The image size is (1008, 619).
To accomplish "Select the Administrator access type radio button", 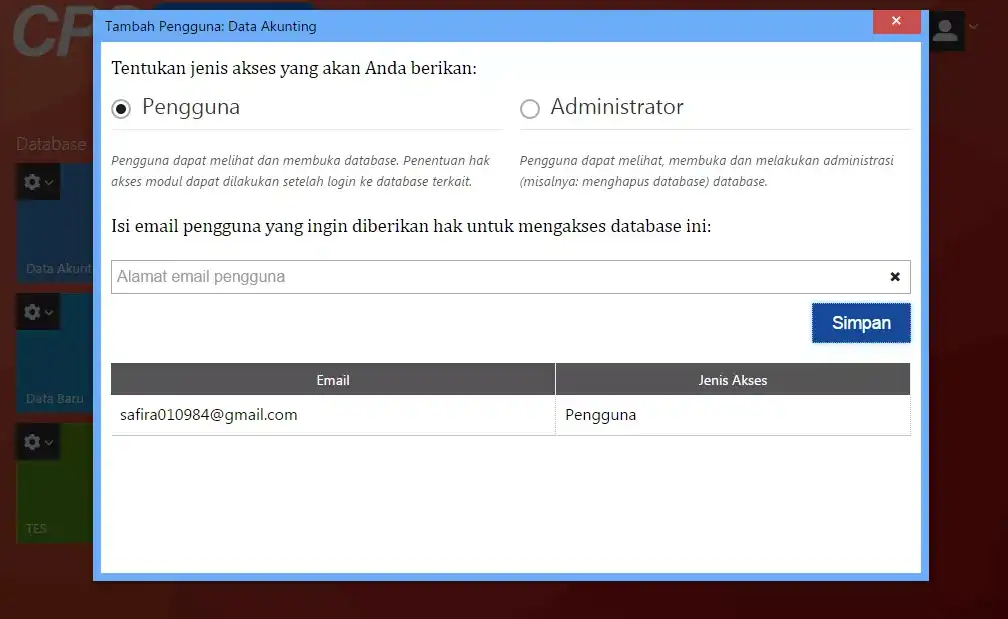I will click(530, 109).
